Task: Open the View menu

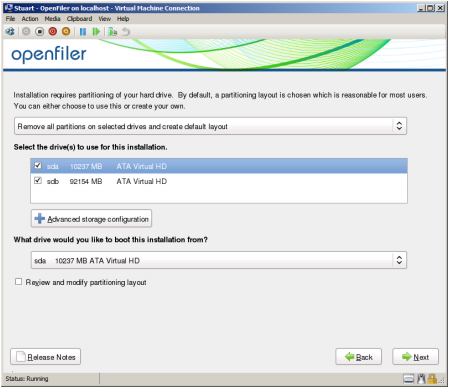Action: pos(104,19)
